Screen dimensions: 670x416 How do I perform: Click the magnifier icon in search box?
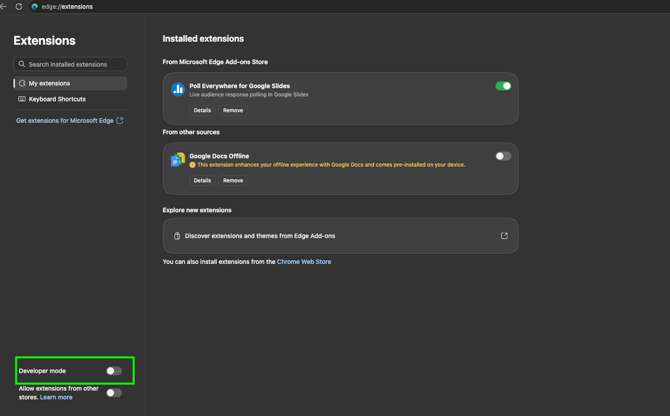(x=22, y=64)
